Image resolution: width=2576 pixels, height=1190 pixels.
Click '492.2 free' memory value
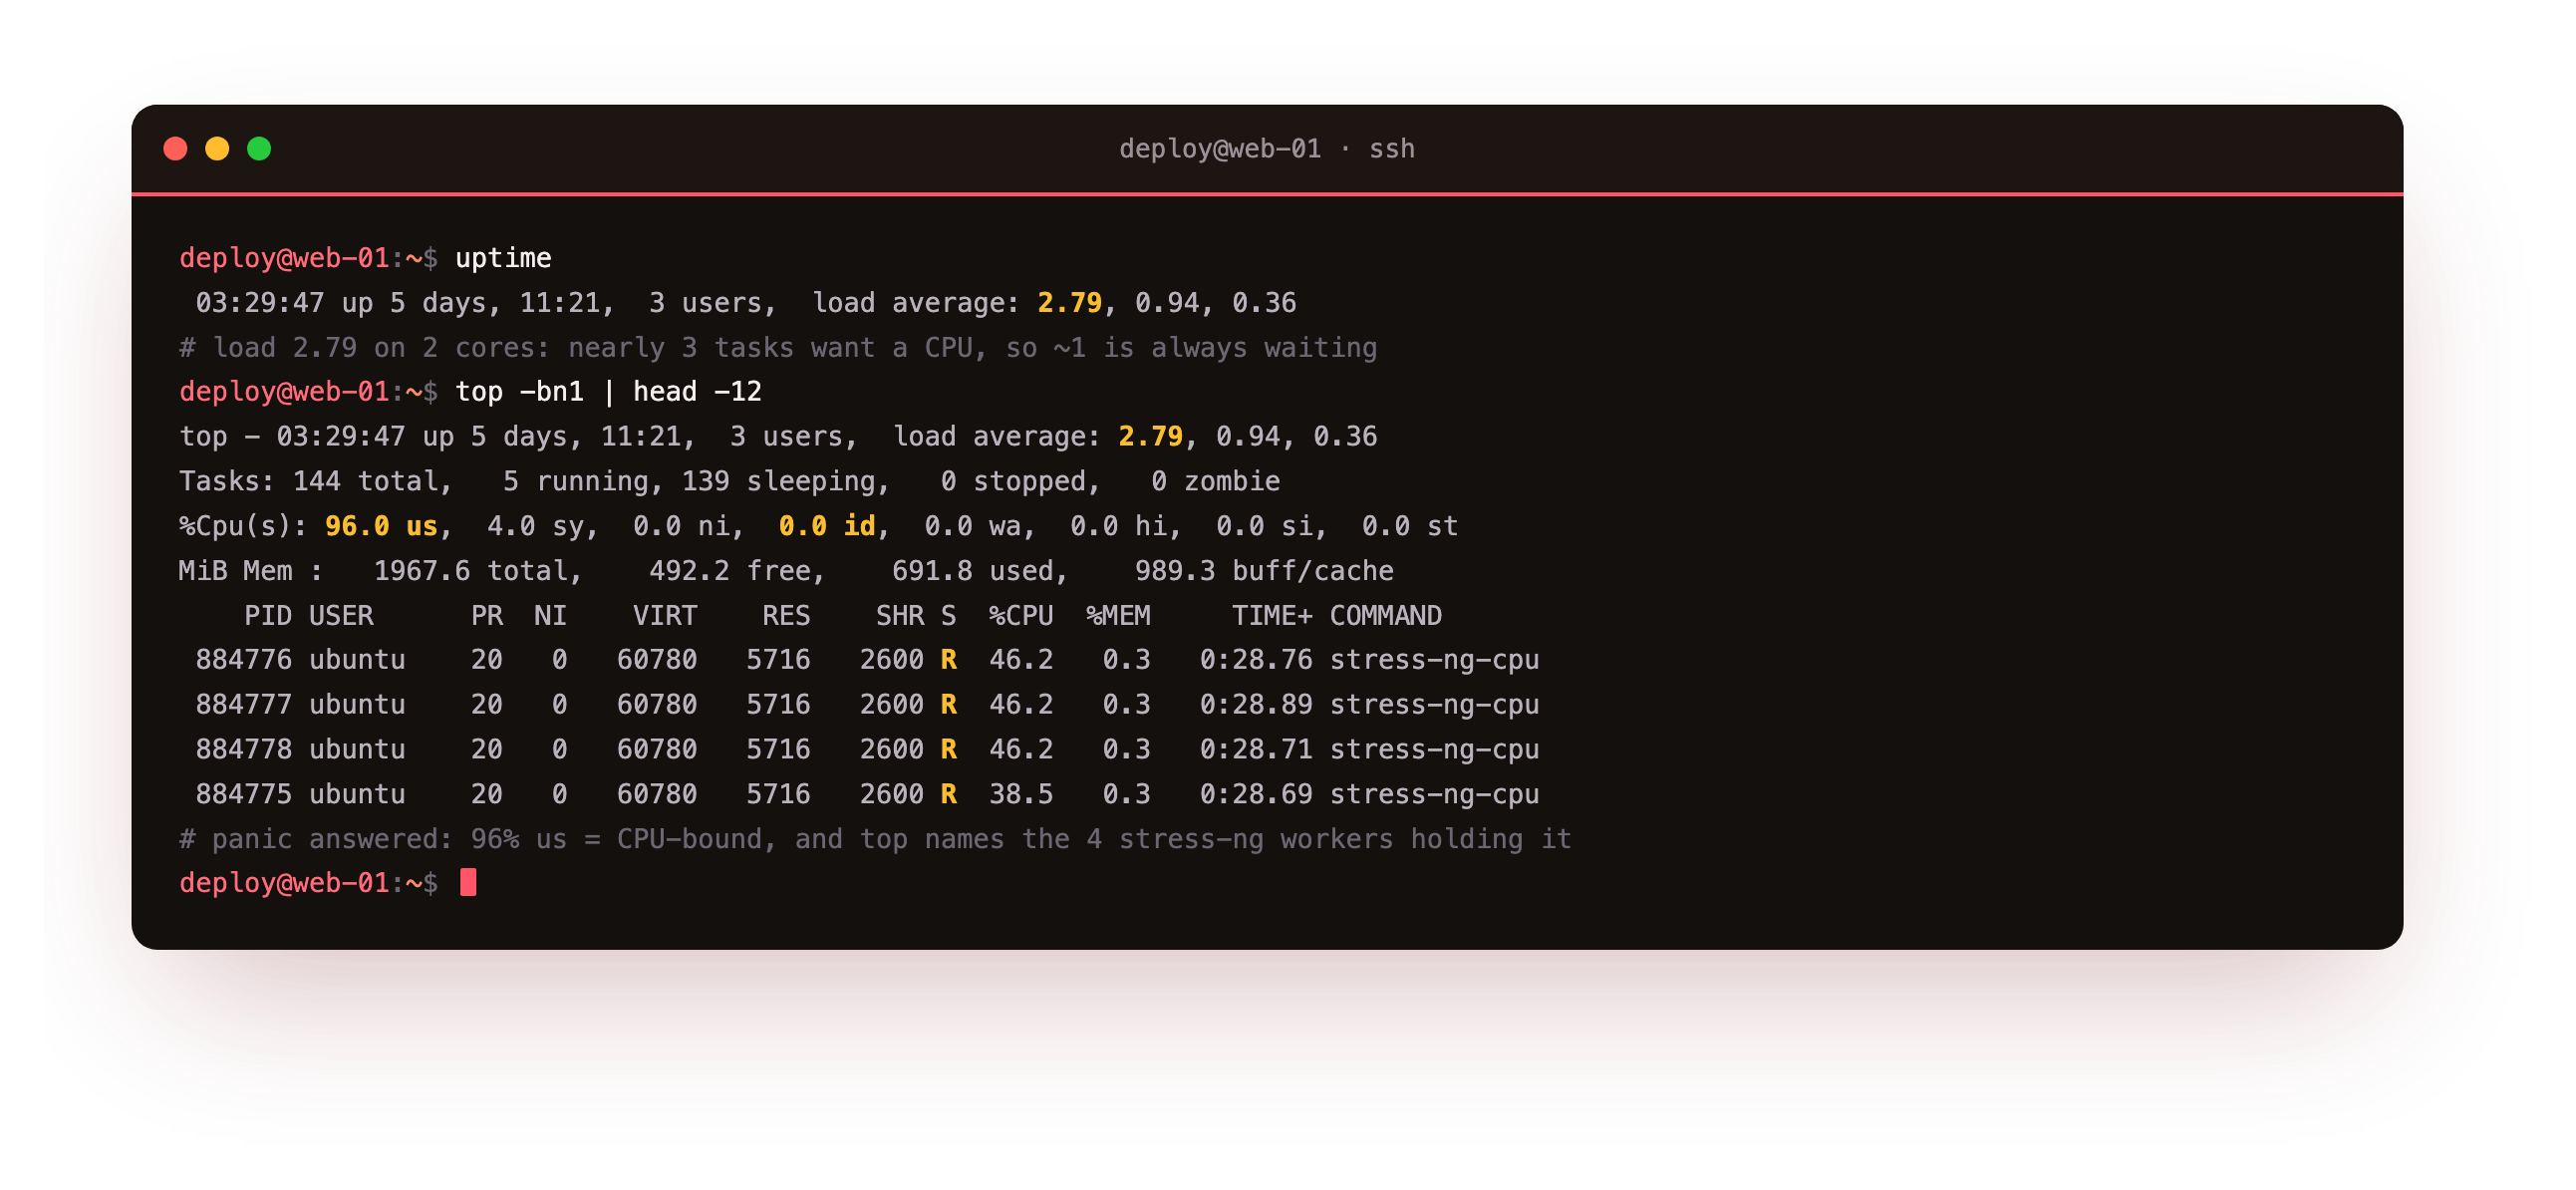tap(729, 571)
